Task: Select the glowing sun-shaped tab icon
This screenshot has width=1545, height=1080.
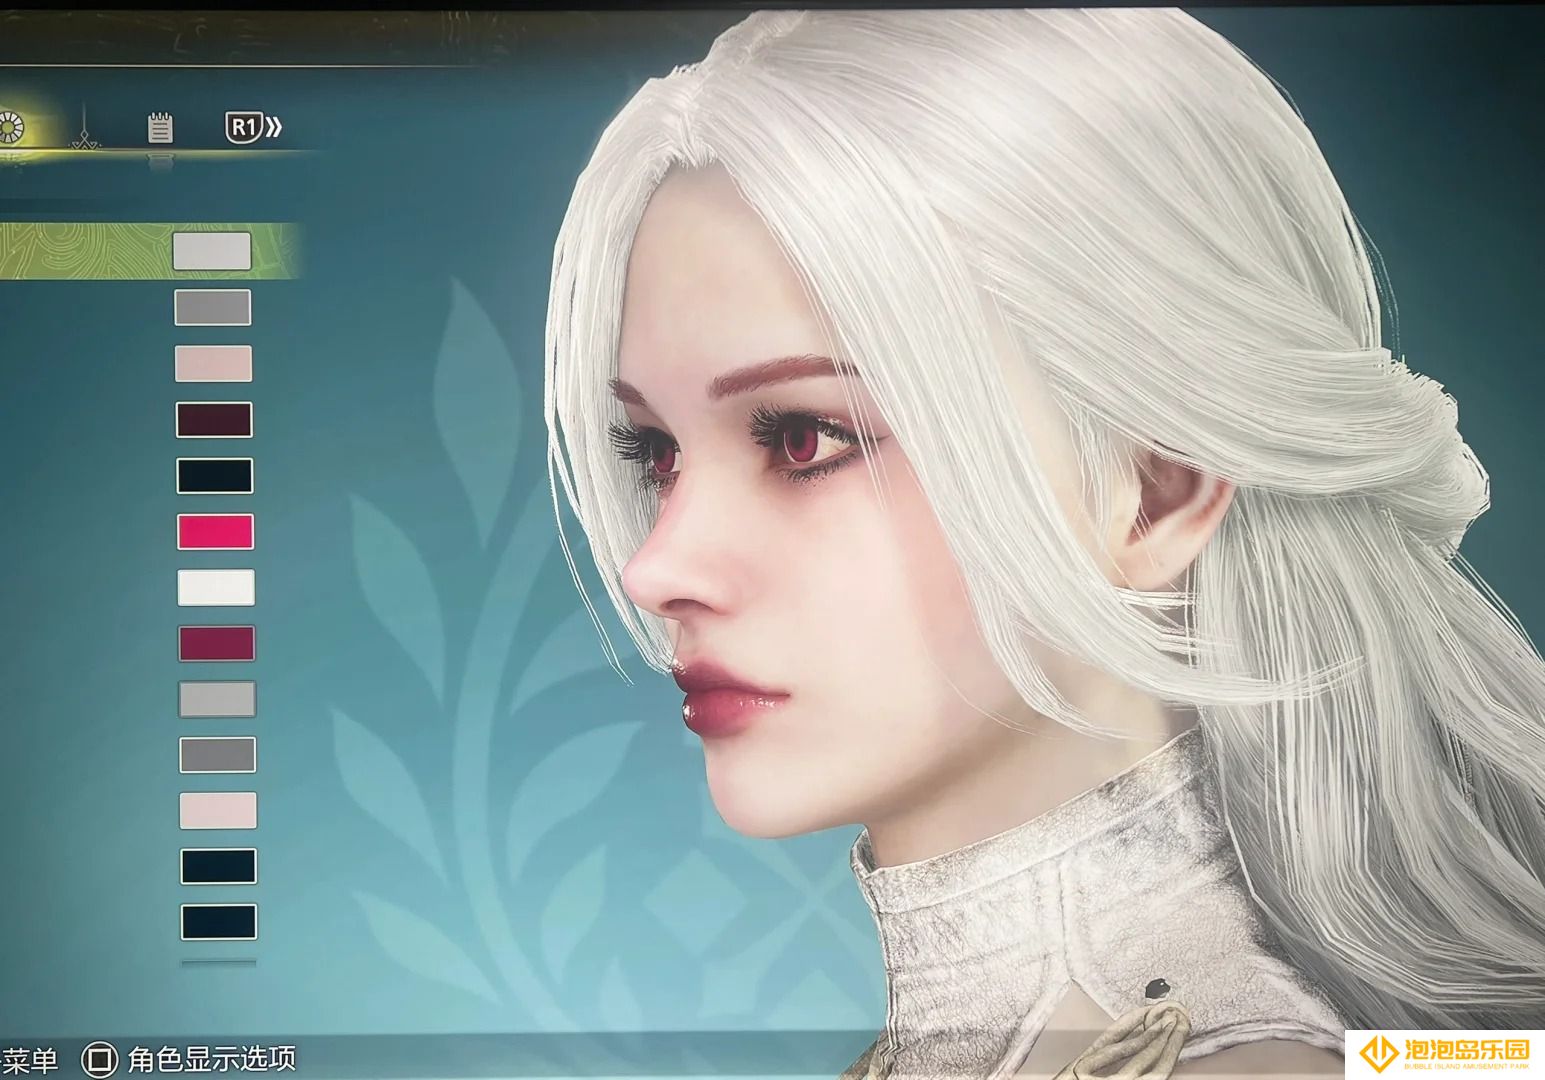Action: tap(12, 128)
